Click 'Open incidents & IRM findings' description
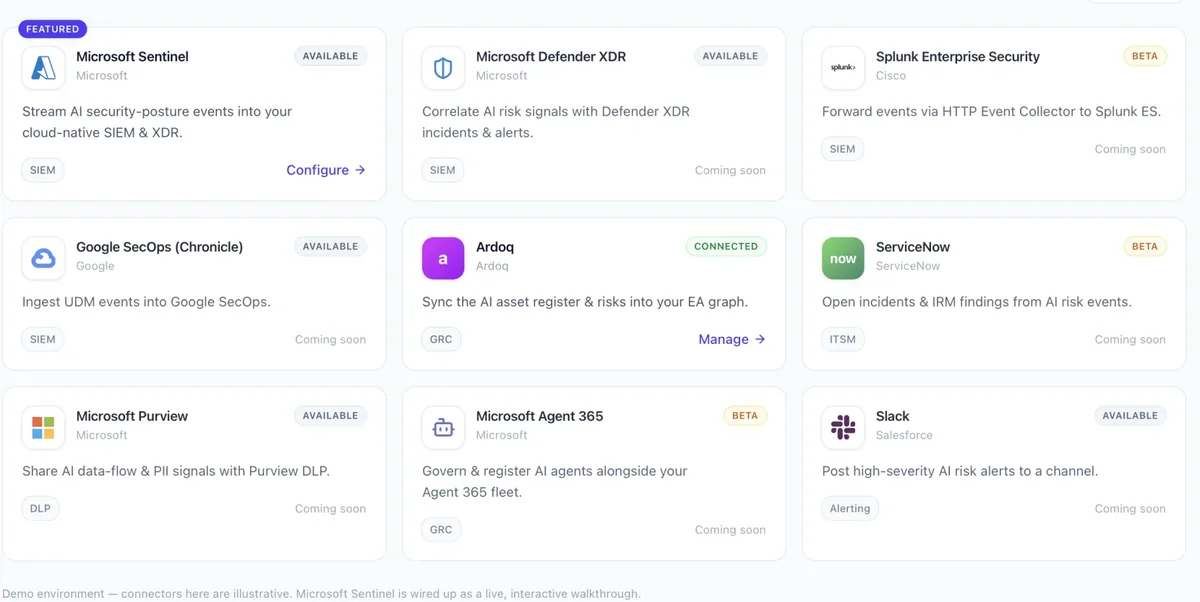The image size is (1200, 602). (977, 301)
